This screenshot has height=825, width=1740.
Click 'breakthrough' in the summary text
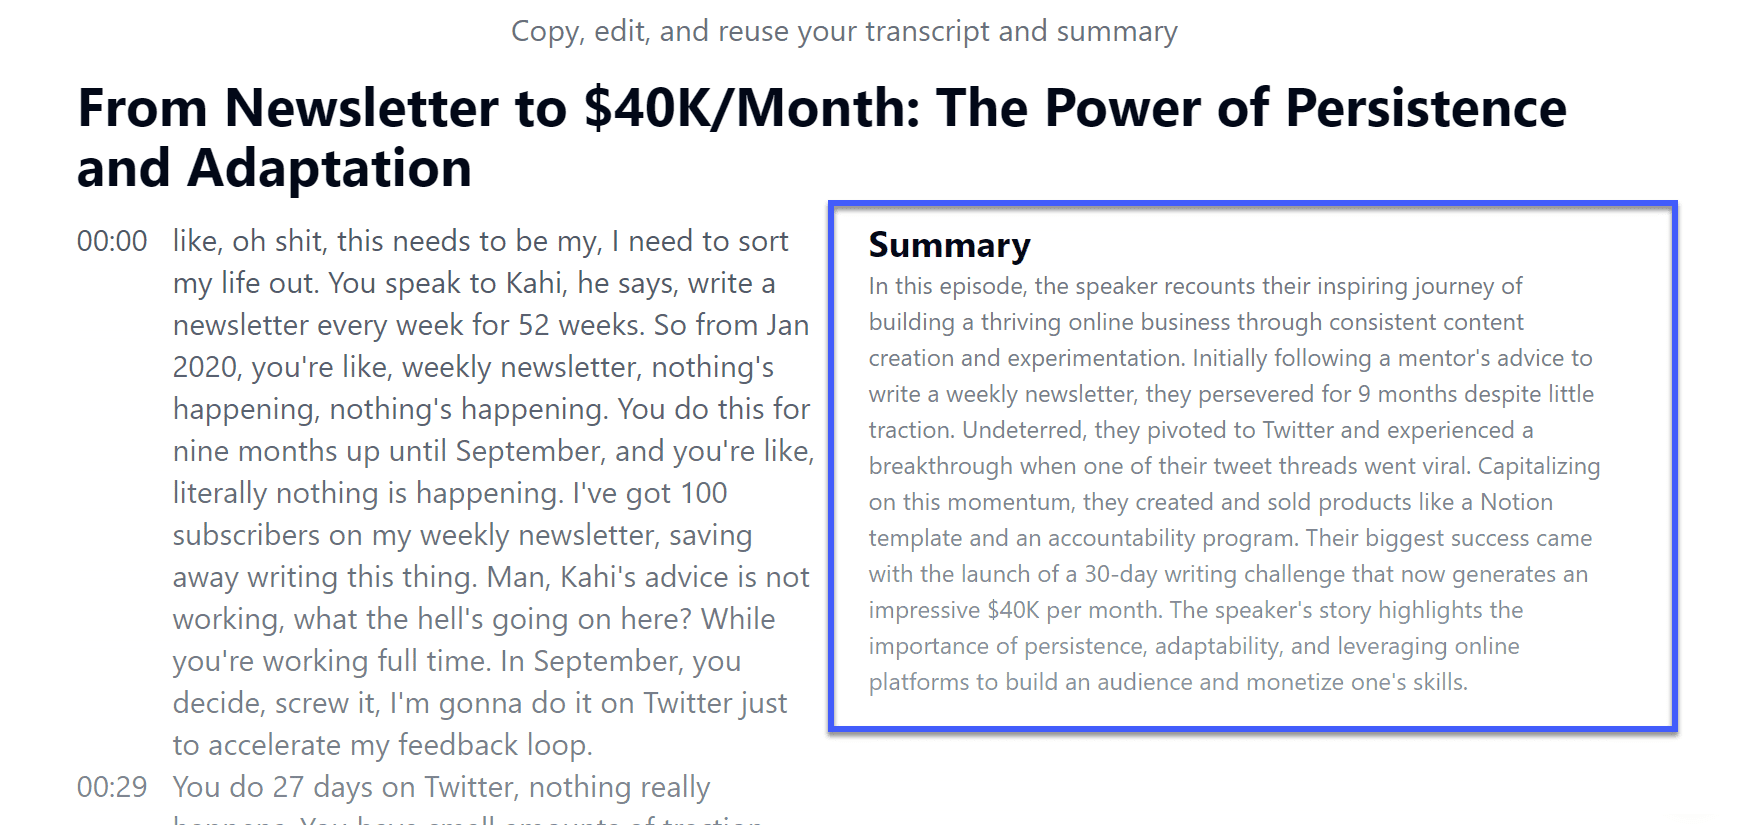pos(940,466)
